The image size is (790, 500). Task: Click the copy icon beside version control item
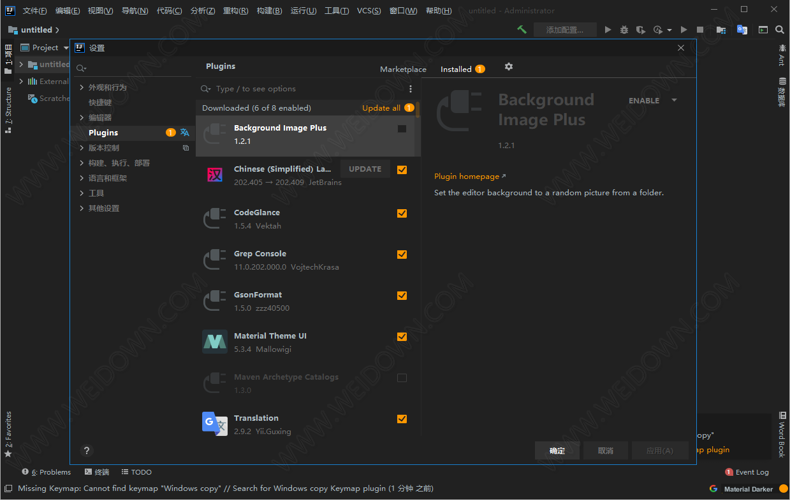pyautogui.click(x=185, y=148)
